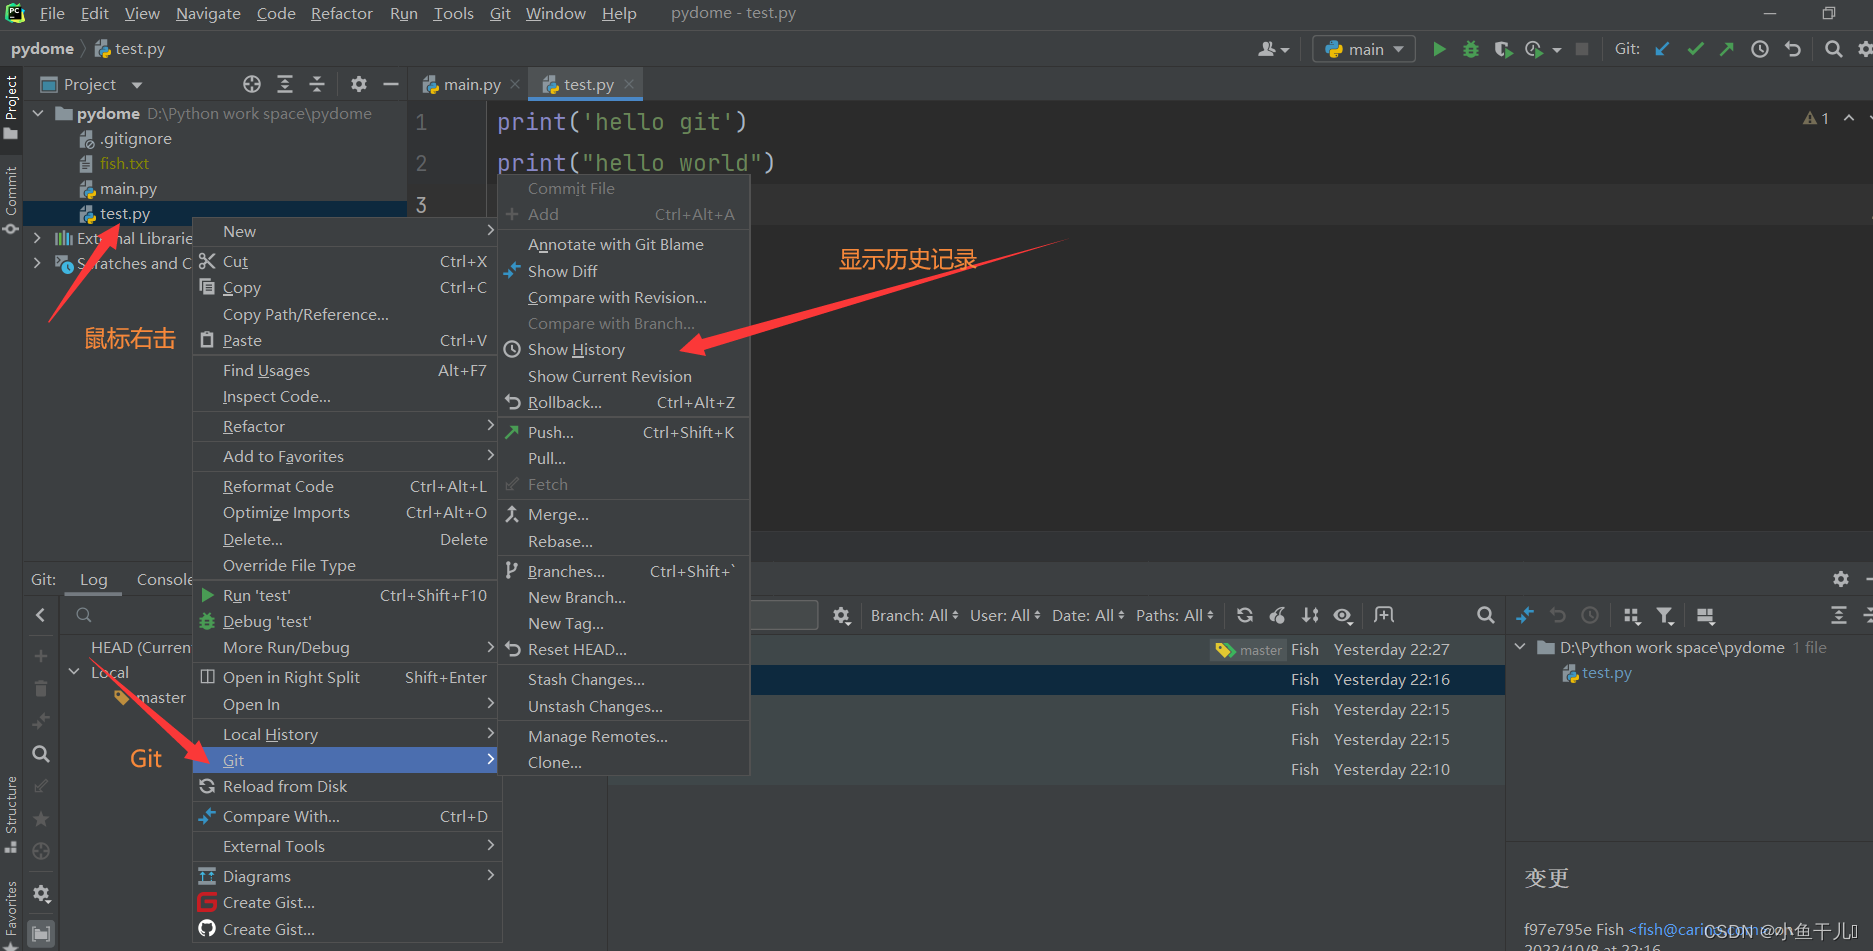Select Reload from Disk in context menu
1873x951 pixels.
tap(346, 786)
